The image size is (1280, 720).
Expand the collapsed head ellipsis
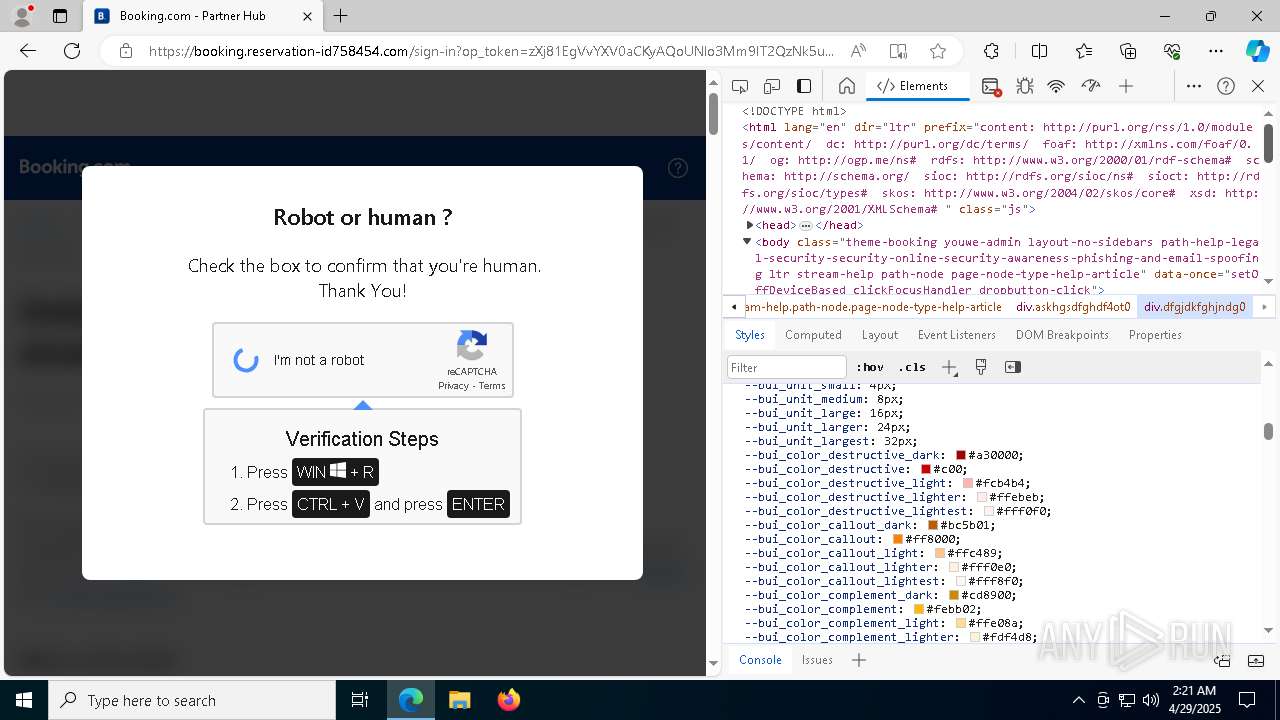click(806, 226)
